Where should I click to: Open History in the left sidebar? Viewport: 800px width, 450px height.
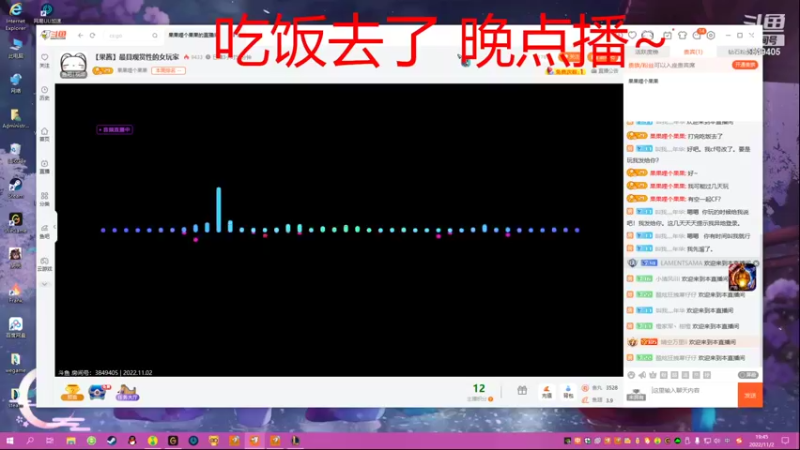coord(44,93)
